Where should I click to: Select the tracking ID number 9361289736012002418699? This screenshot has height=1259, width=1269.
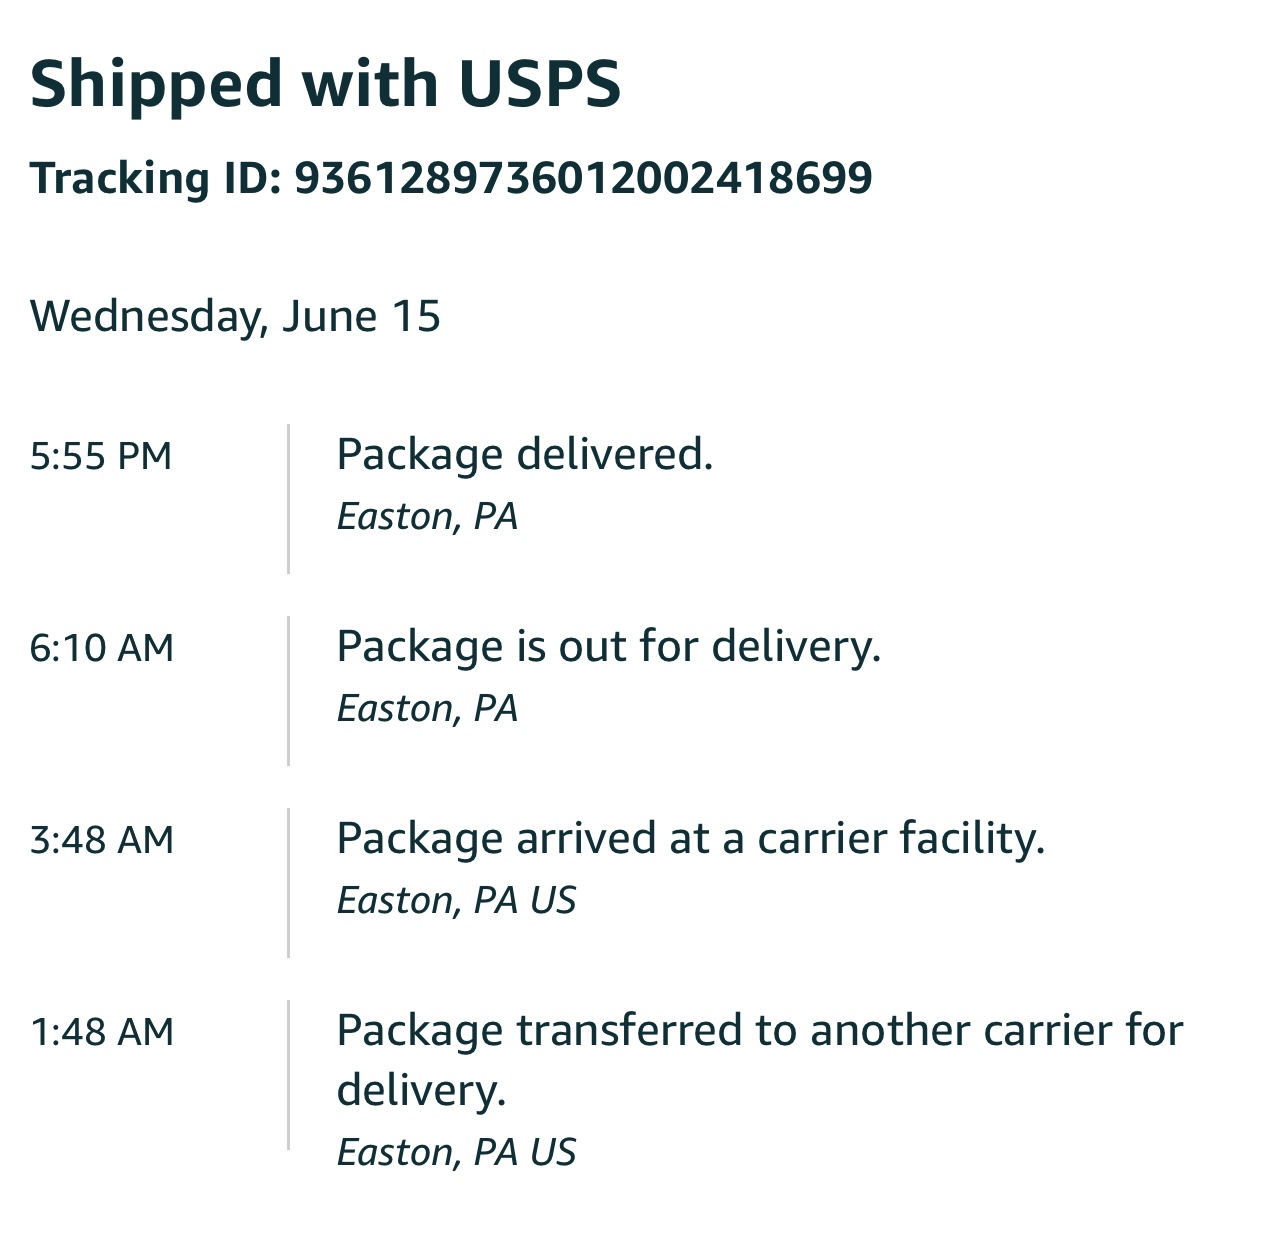(583, 178)
